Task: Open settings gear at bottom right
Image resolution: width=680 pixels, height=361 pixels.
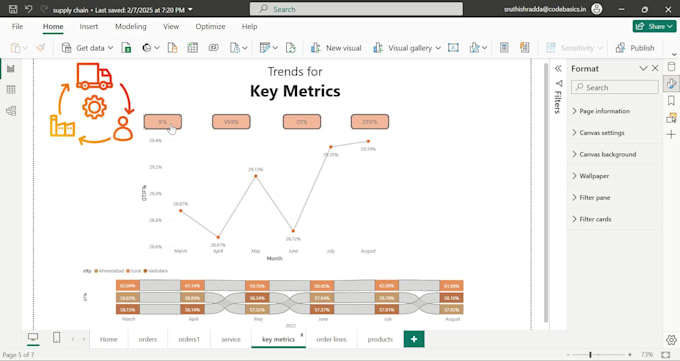Action: point(671,340)
